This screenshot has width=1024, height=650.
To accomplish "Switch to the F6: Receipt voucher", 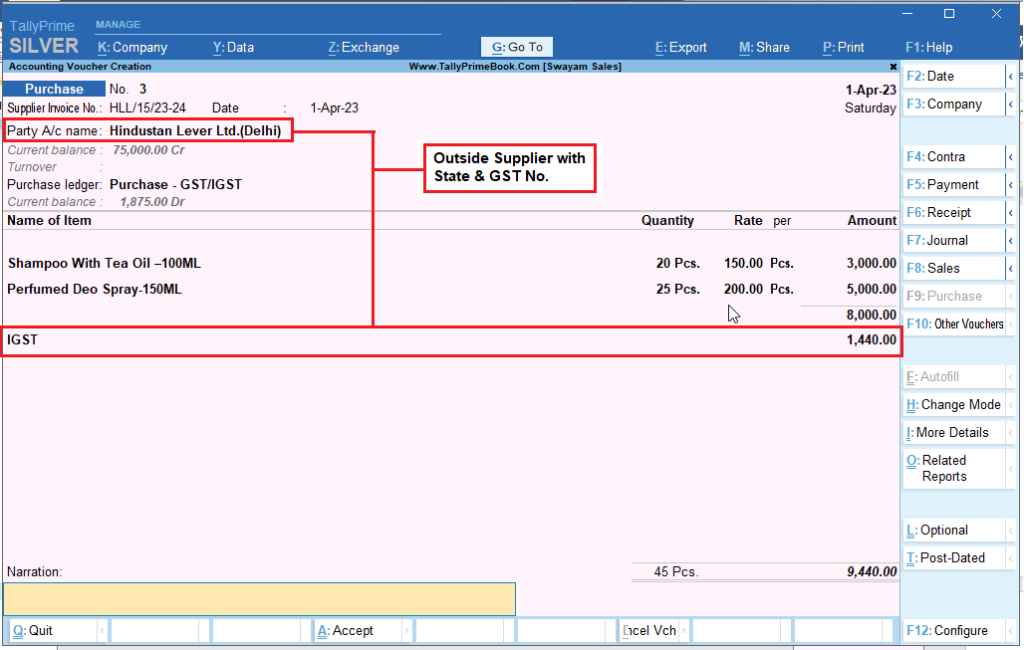I will click(953, 213).
